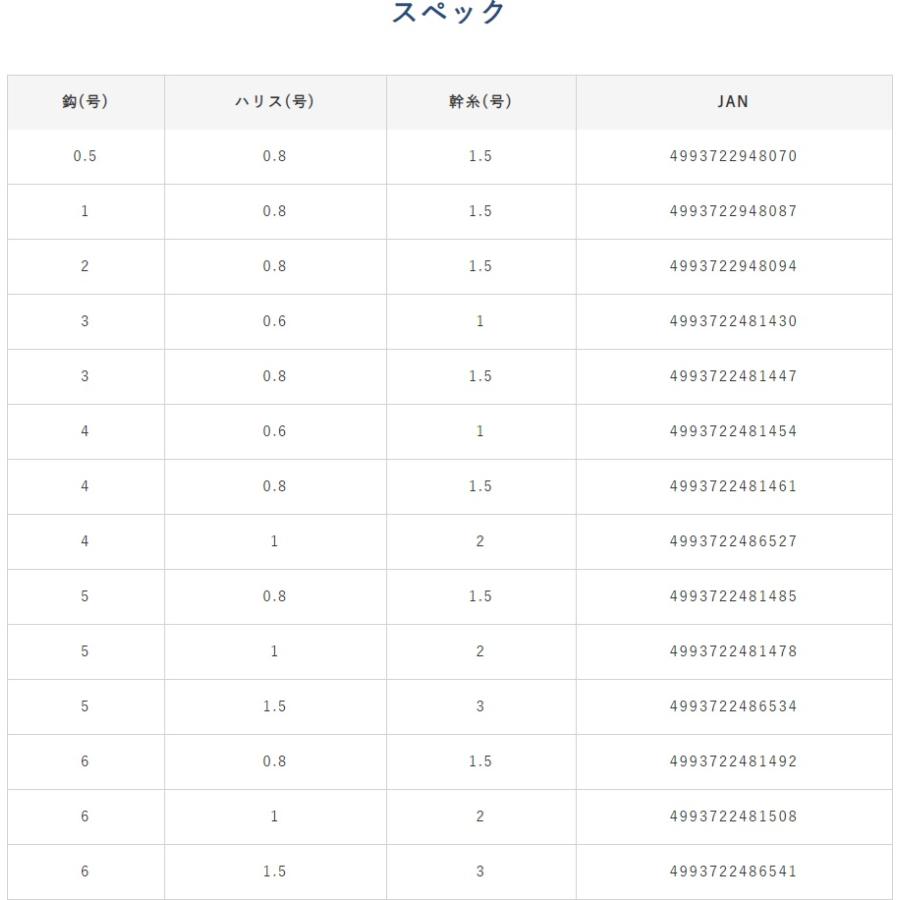The width and height of the screenshot is (900, 900).
Task: Click JAN code 4993722481461
Action: (733, 487)
